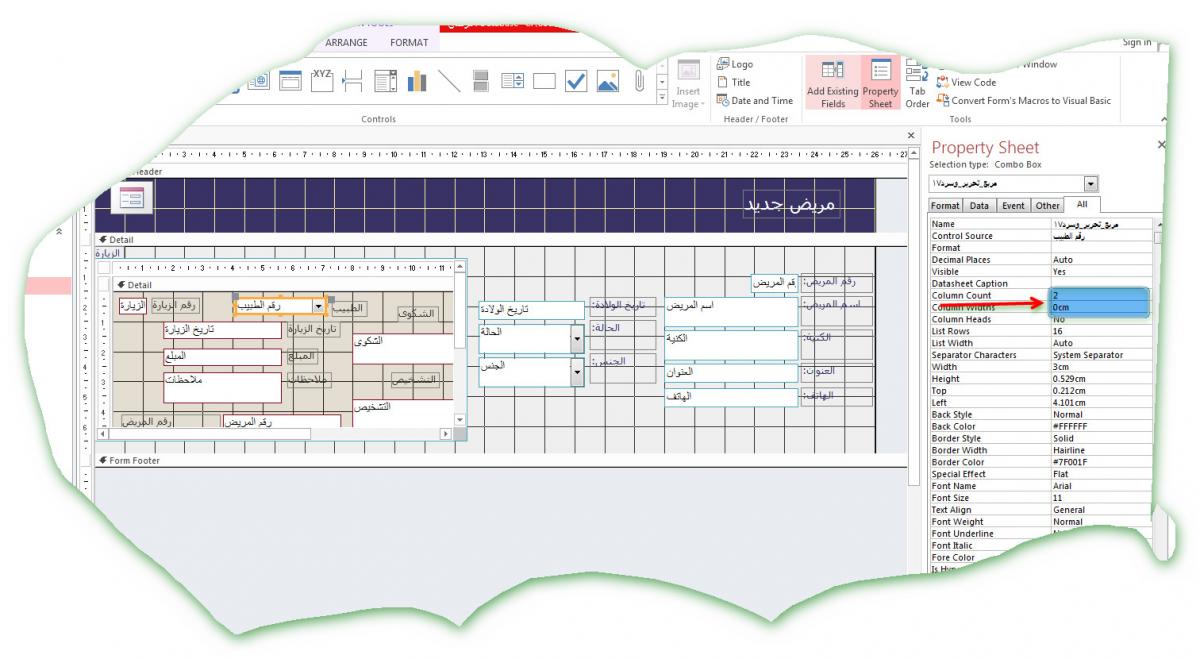The image size is (1200, 659).
Task: Click the Back Color value #FFFFFF
Action: 1101,426
